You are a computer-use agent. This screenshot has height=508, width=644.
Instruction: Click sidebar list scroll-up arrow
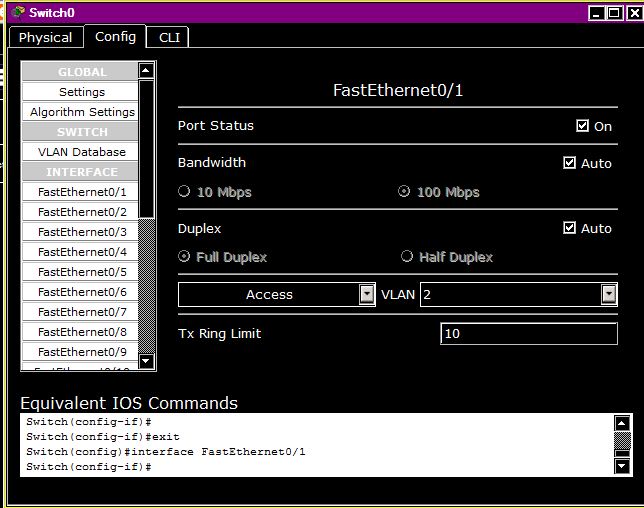pyautogui.click(x=146, y=70)
